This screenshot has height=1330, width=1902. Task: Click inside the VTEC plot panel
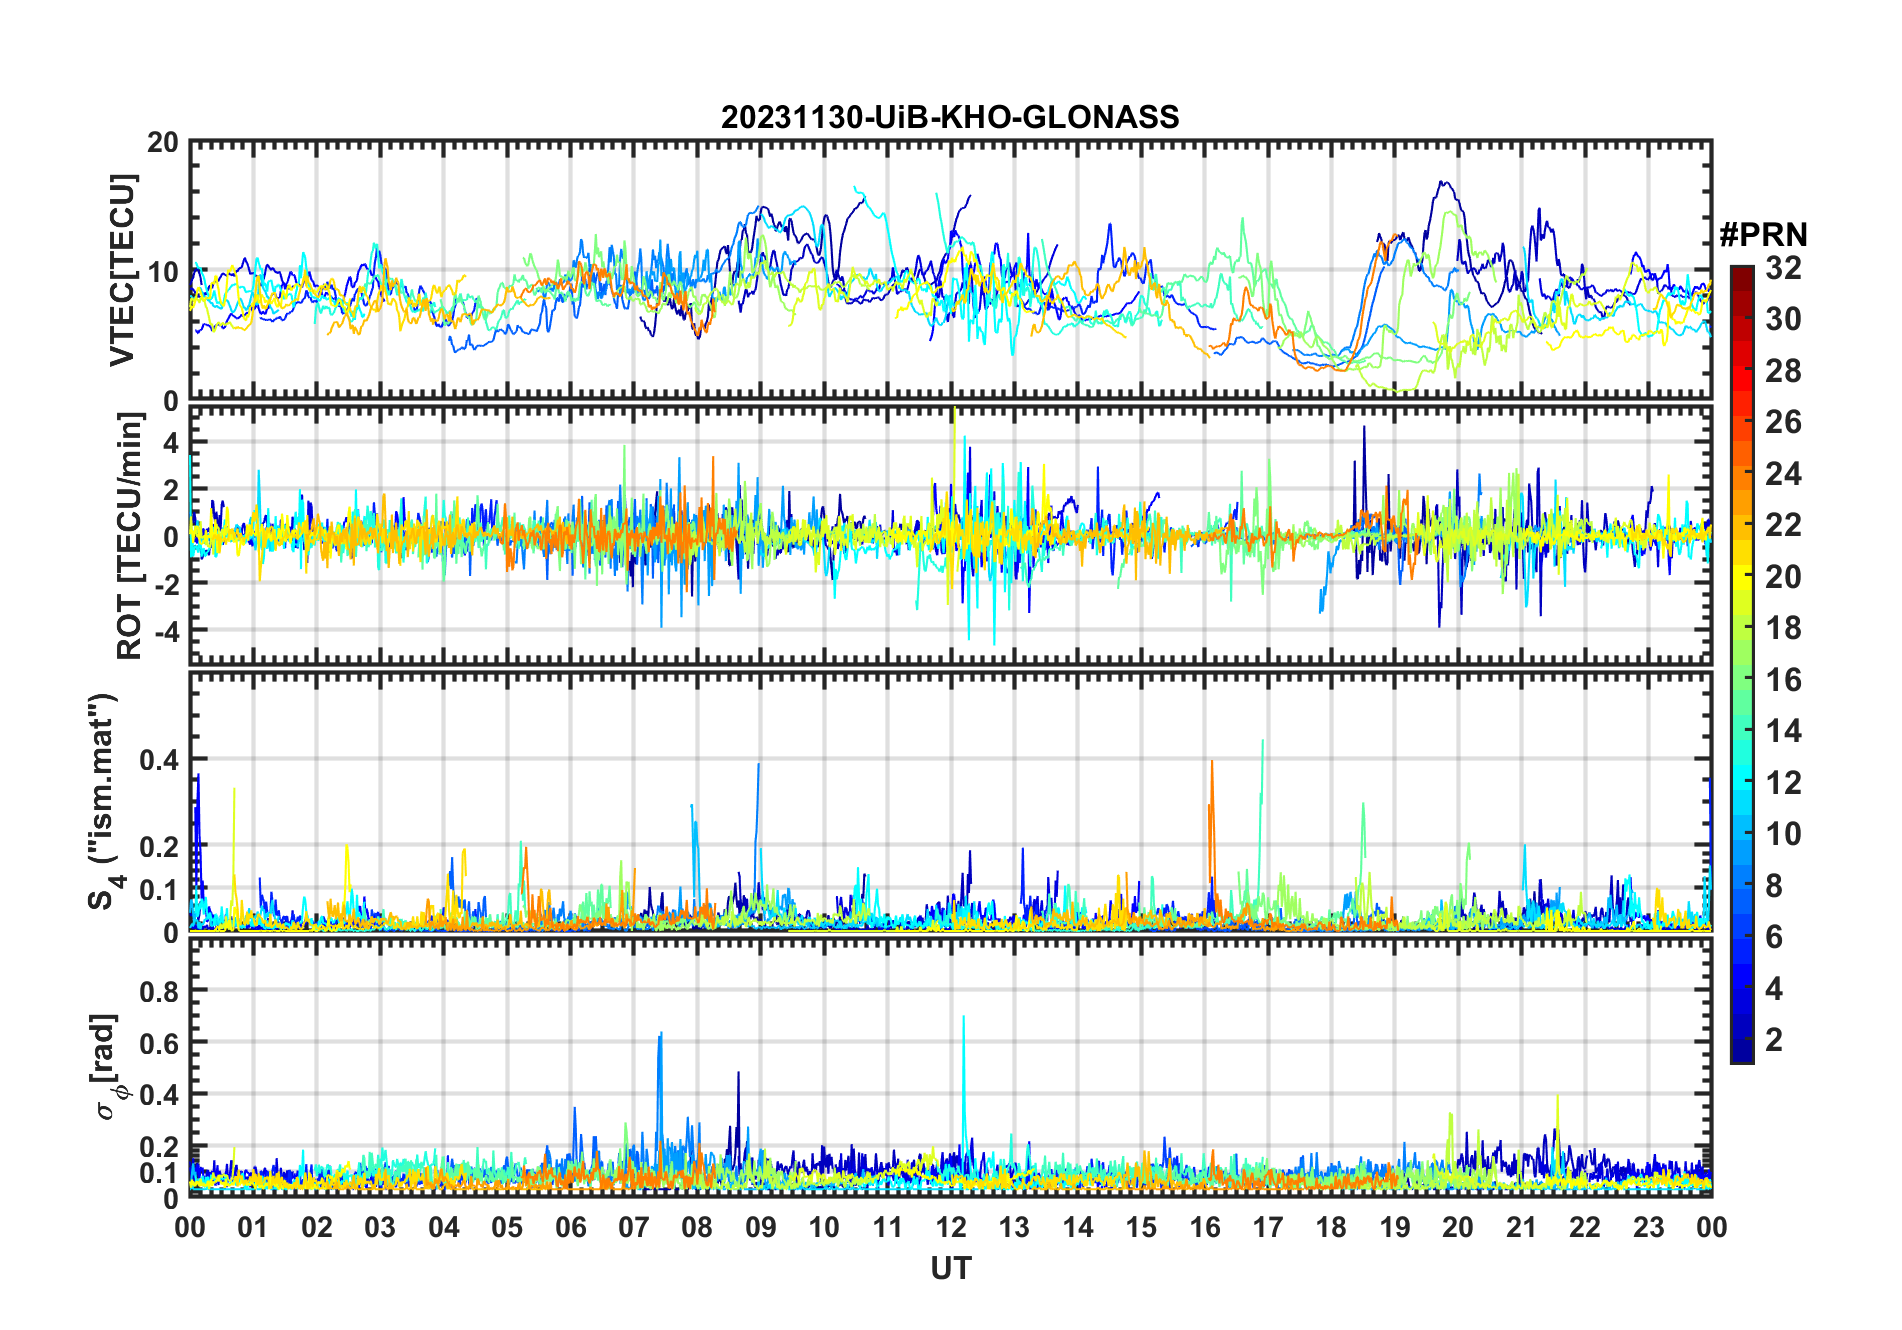[951, 270]
